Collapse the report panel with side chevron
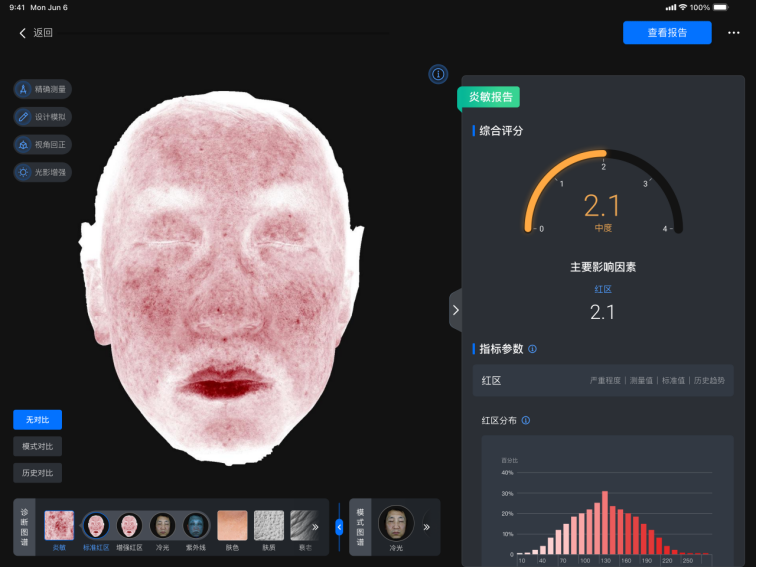This screenshot has width=757, height=567. click(x=455, y=310)
